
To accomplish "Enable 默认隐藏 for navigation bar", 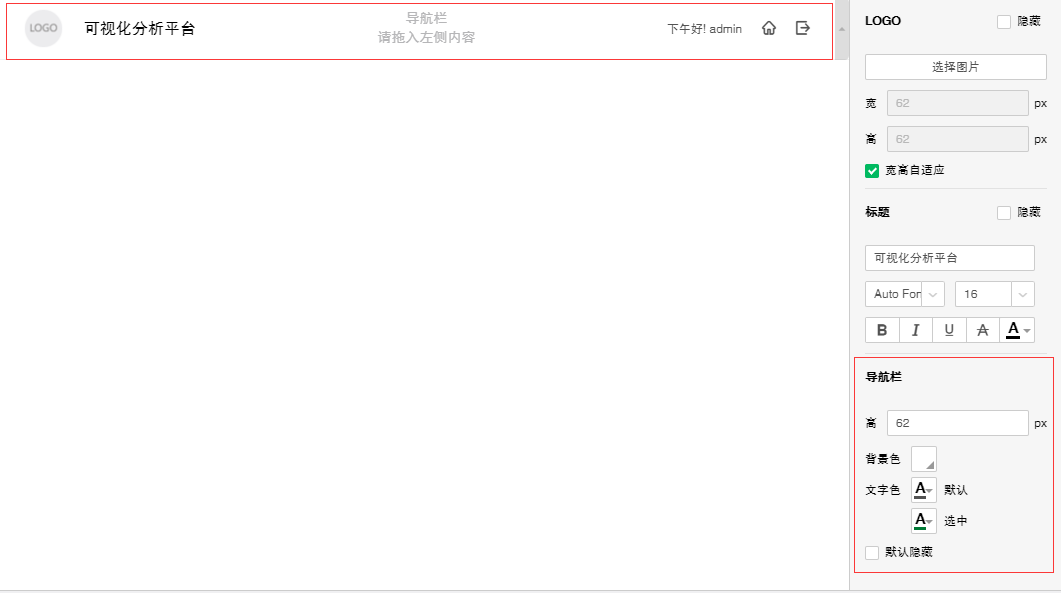I will click(x=872, y=552).
